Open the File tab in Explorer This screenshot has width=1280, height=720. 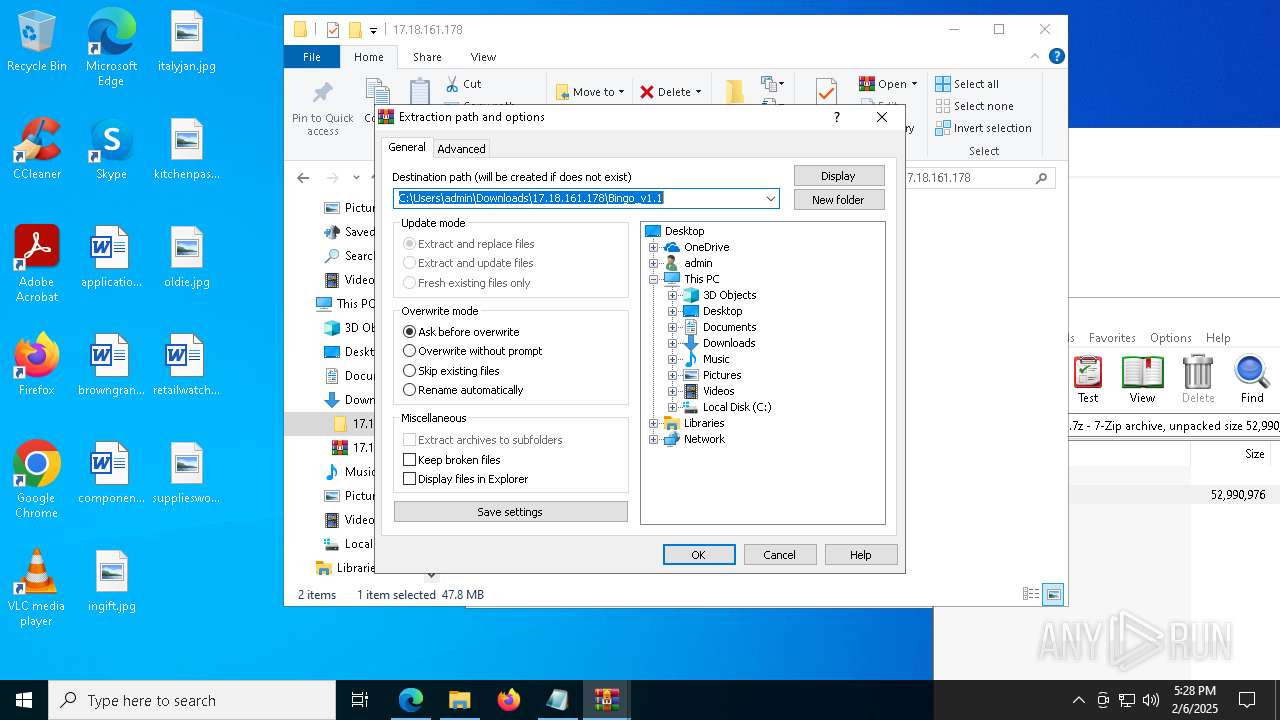tap(312, 57)
